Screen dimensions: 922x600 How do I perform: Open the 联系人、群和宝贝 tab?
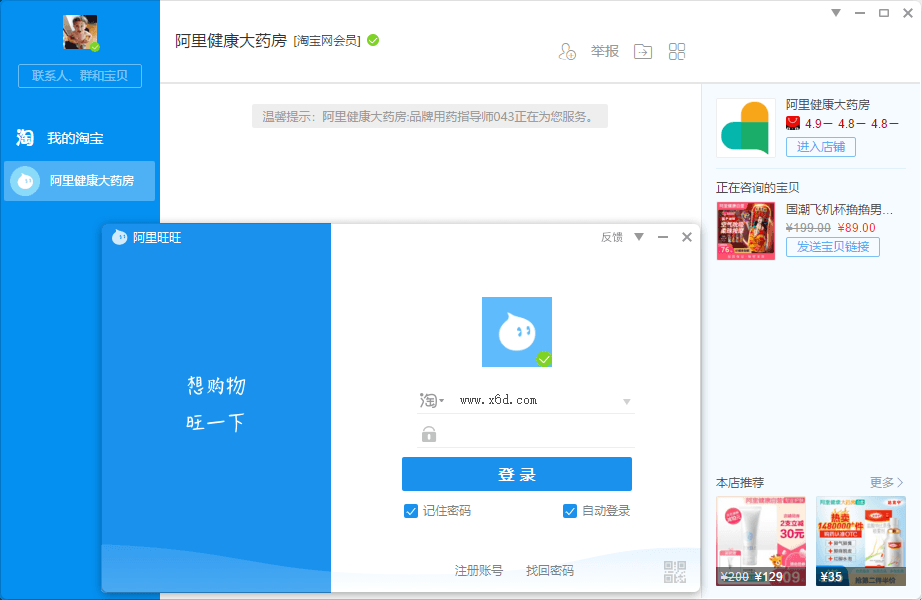pyautogui.click(x=79, y=75)
